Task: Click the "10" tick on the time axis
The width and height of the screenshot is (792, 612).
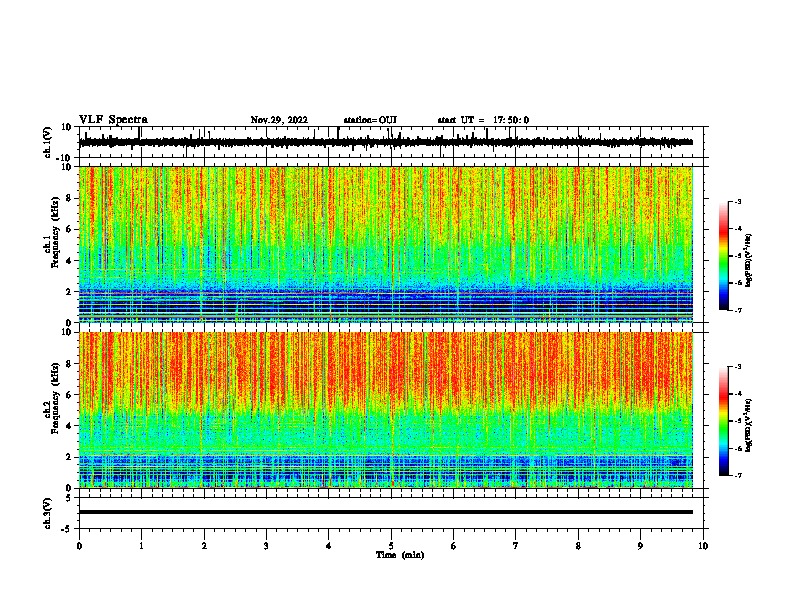Action: coord(703,546)
